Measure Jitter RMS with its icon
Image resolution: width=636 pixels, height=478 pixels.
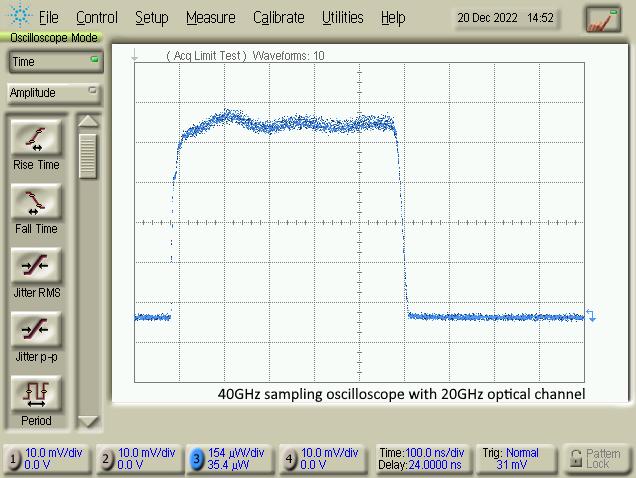coord(36,266)
